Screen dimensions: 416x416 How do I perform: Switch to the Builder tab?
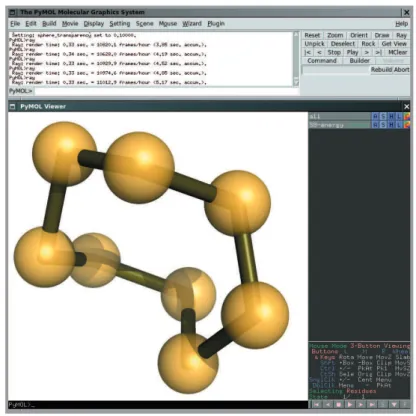[359, 61]
